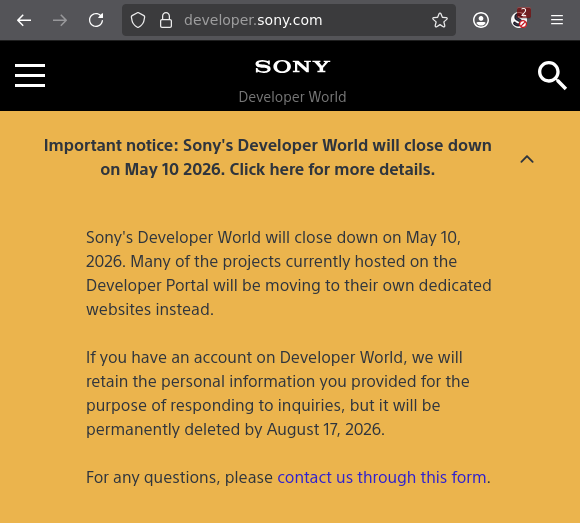Image resolution: width=580 pixels, height=523 pixels.
Task: Click the SONY logo
Action: click(x=292, y=67)
